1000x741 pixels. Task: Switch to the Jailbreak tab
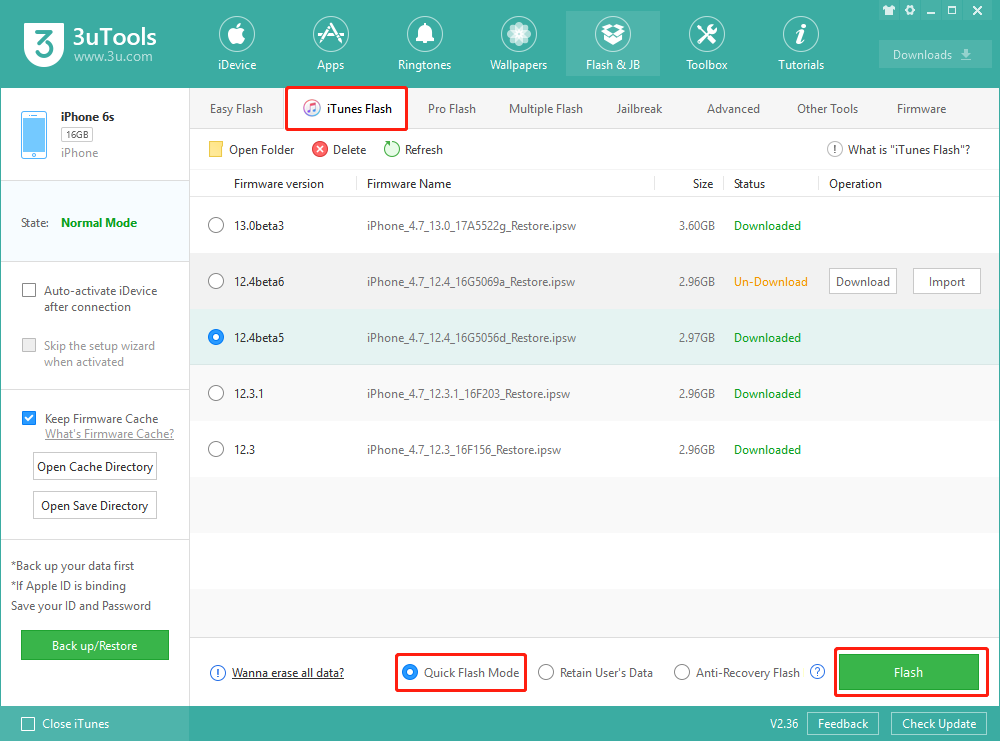[639, 109]
